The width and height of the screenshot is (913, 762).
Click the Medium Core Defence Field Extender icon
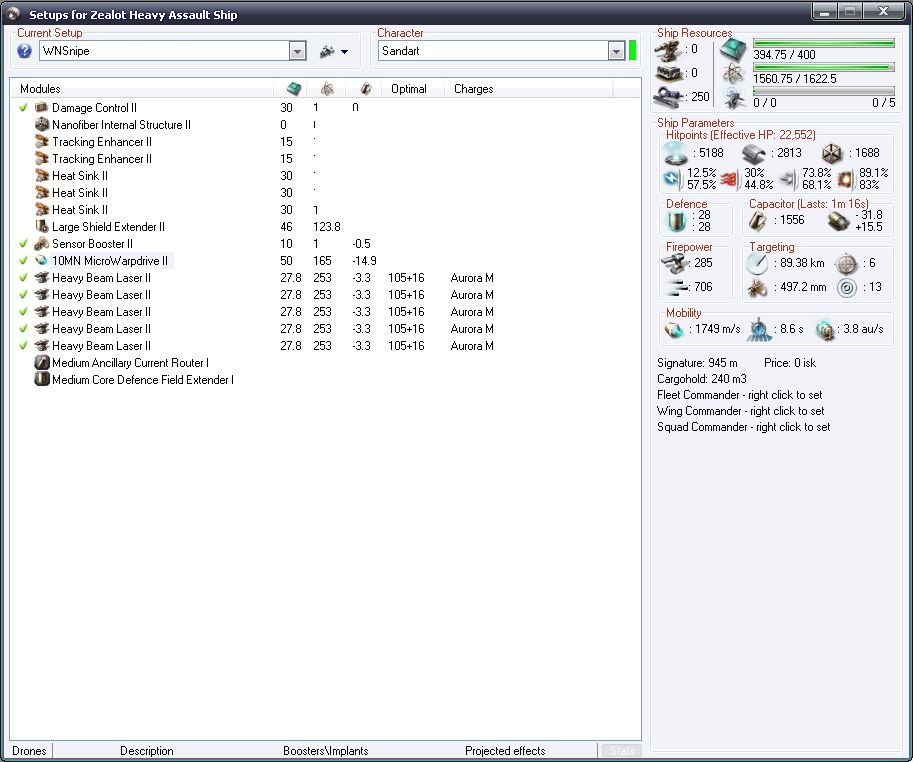[x=41, y=380]
